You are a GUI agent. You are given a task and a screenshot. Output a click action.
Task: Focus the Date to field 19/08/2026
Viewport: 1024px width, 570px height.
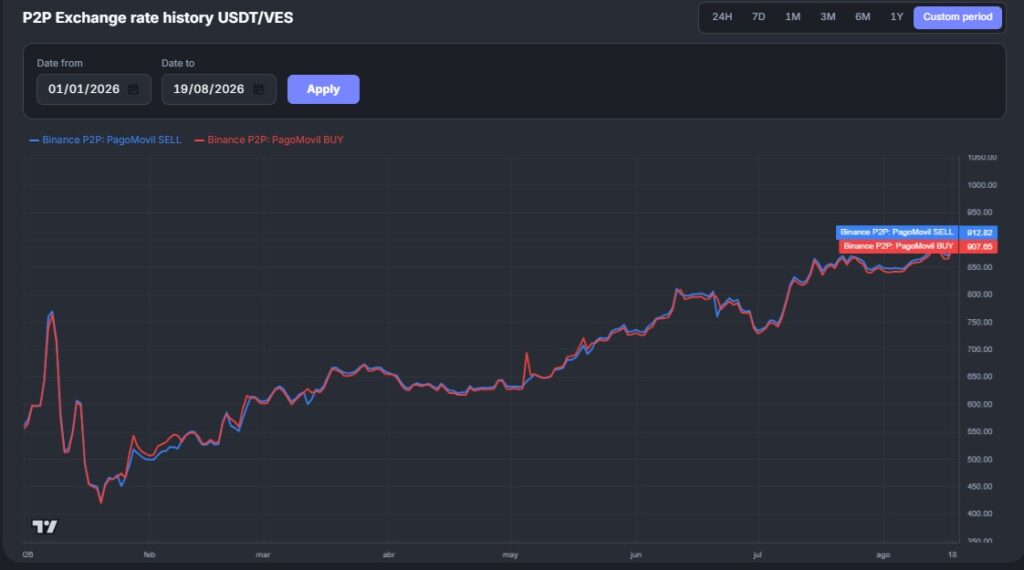click(x=219, y=89)
